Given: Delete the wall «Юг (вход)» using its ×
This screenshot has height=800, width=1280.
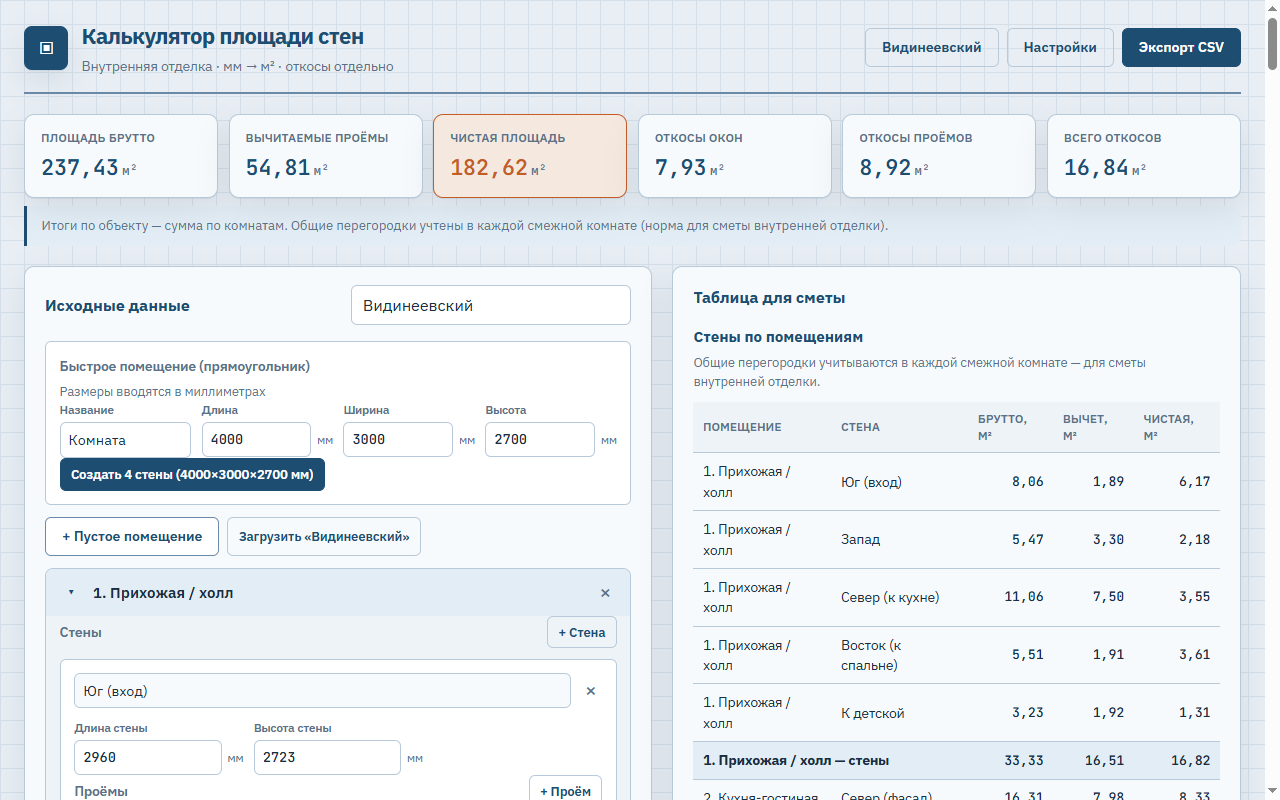Looking at the screenshot, I should tap(590, 691).
